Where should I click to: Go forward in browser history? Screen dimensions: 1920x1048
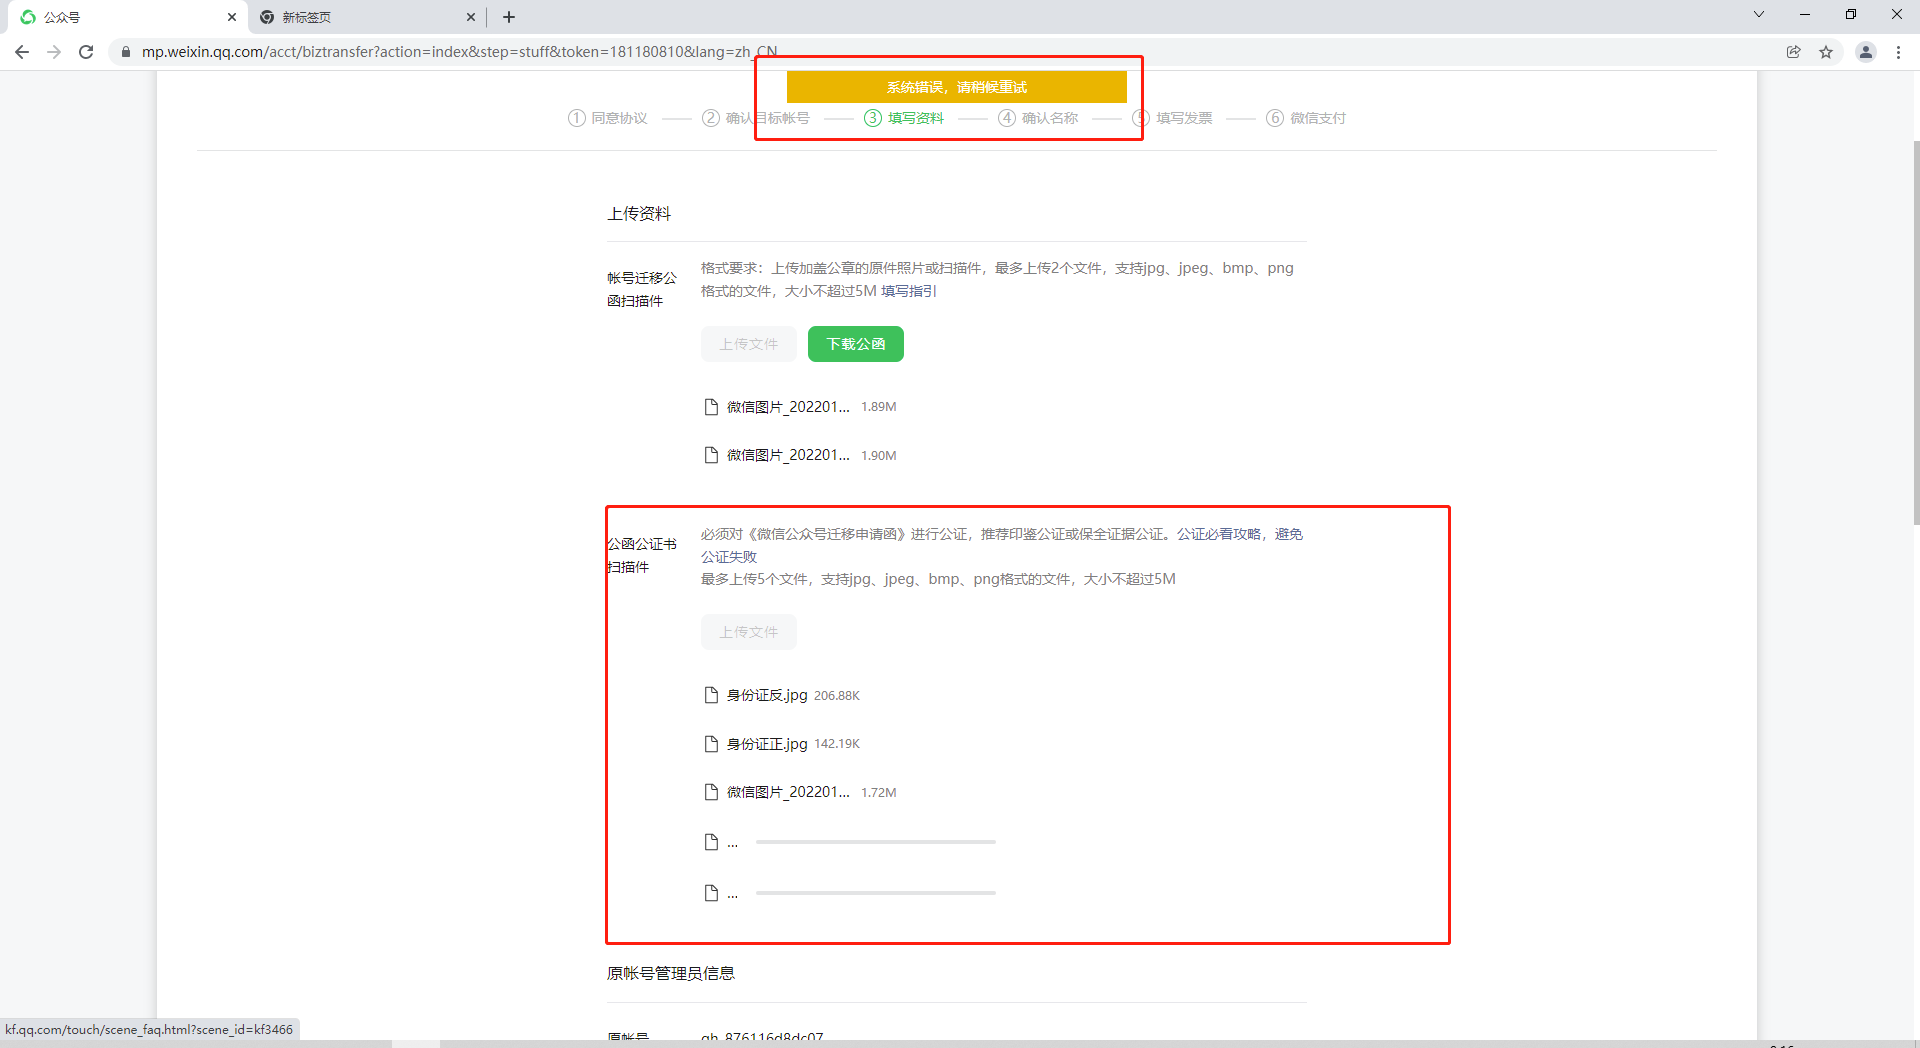point(54,52)
